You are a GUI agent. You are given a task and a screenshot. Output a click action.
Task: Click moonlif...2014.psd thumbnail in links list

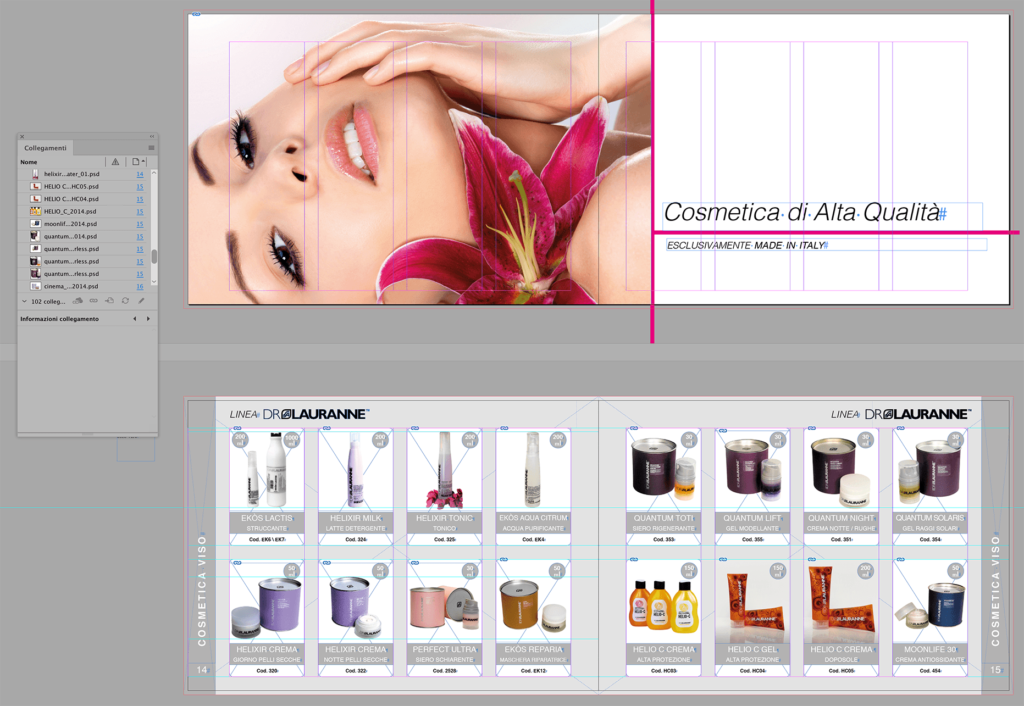click(35, 224)
